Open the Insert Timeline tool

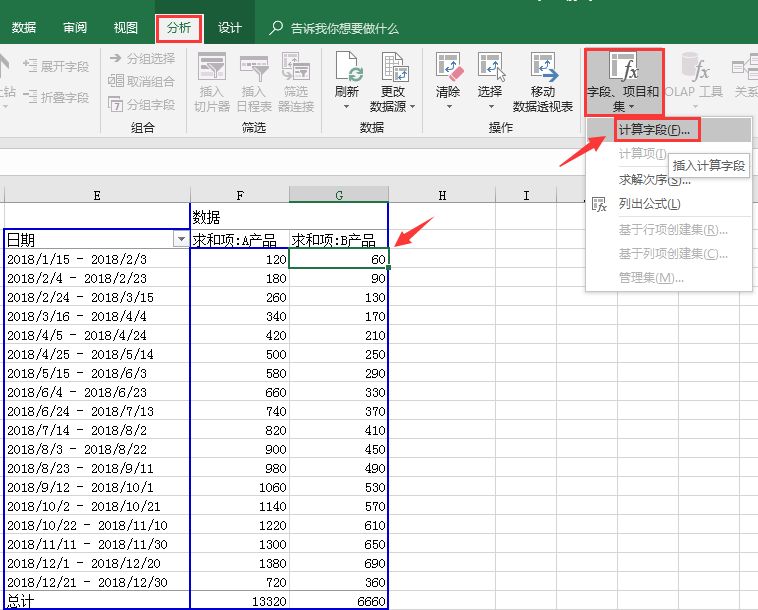coord(254,82)
